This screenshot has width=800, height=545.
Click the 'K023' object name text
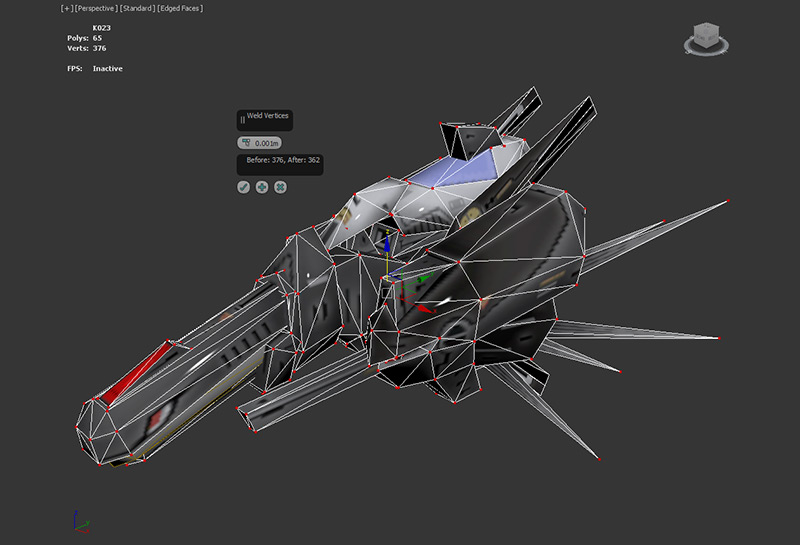coord(102,28)
